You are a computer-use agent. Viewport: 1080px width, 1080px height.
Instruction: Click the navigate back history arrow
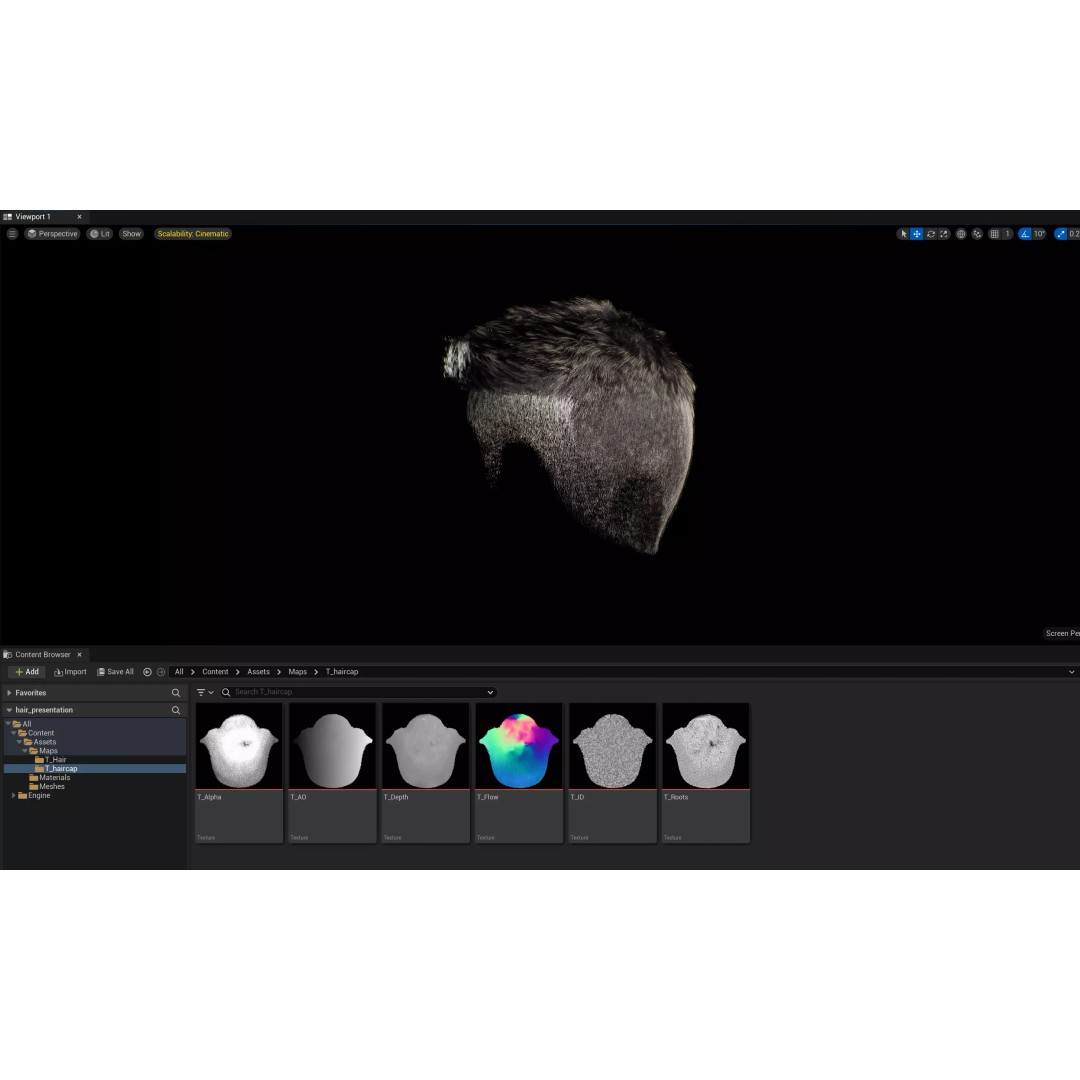148,672
